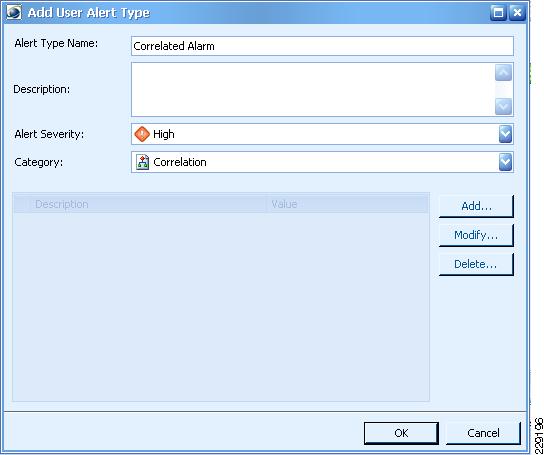Expand the Category dropdown arrow
544x455 pixels.
tap(505, 162)
